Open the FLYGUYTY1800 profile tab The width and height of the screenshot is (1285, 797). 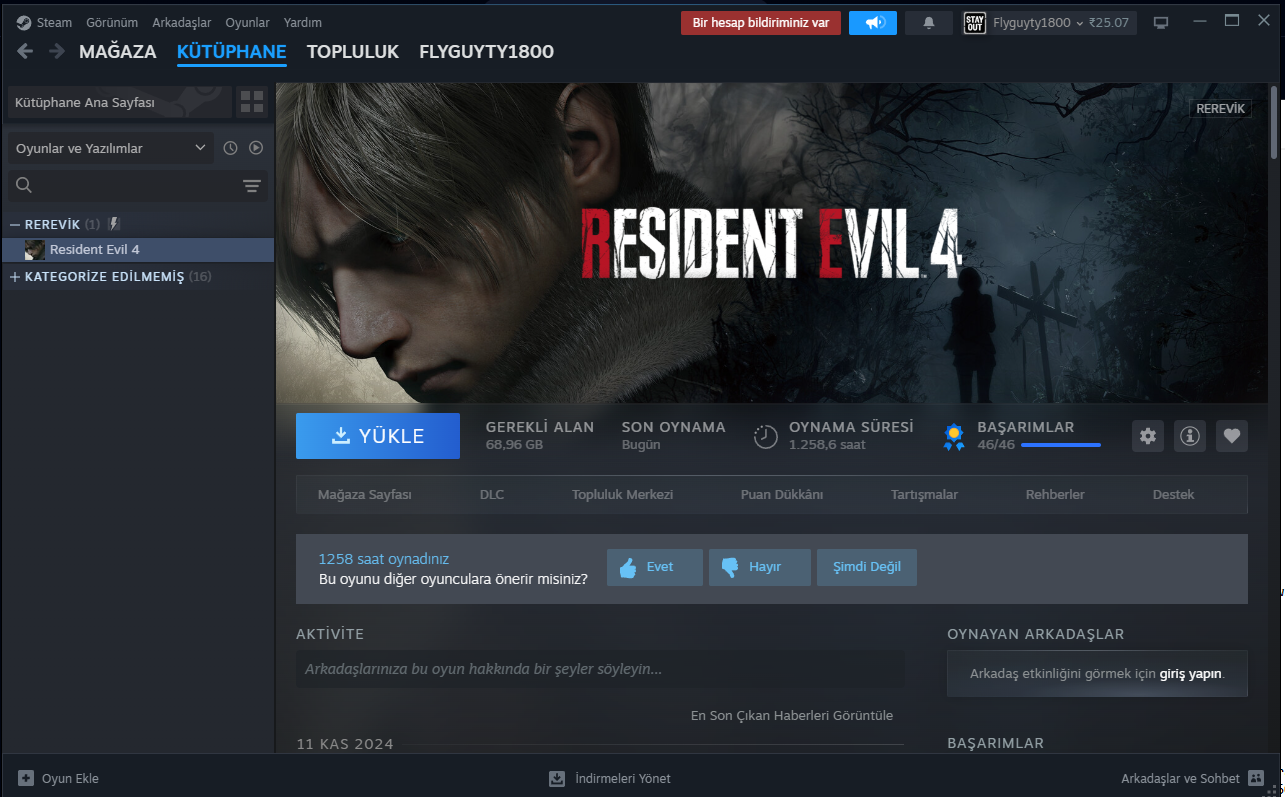[x=486, y=52]
